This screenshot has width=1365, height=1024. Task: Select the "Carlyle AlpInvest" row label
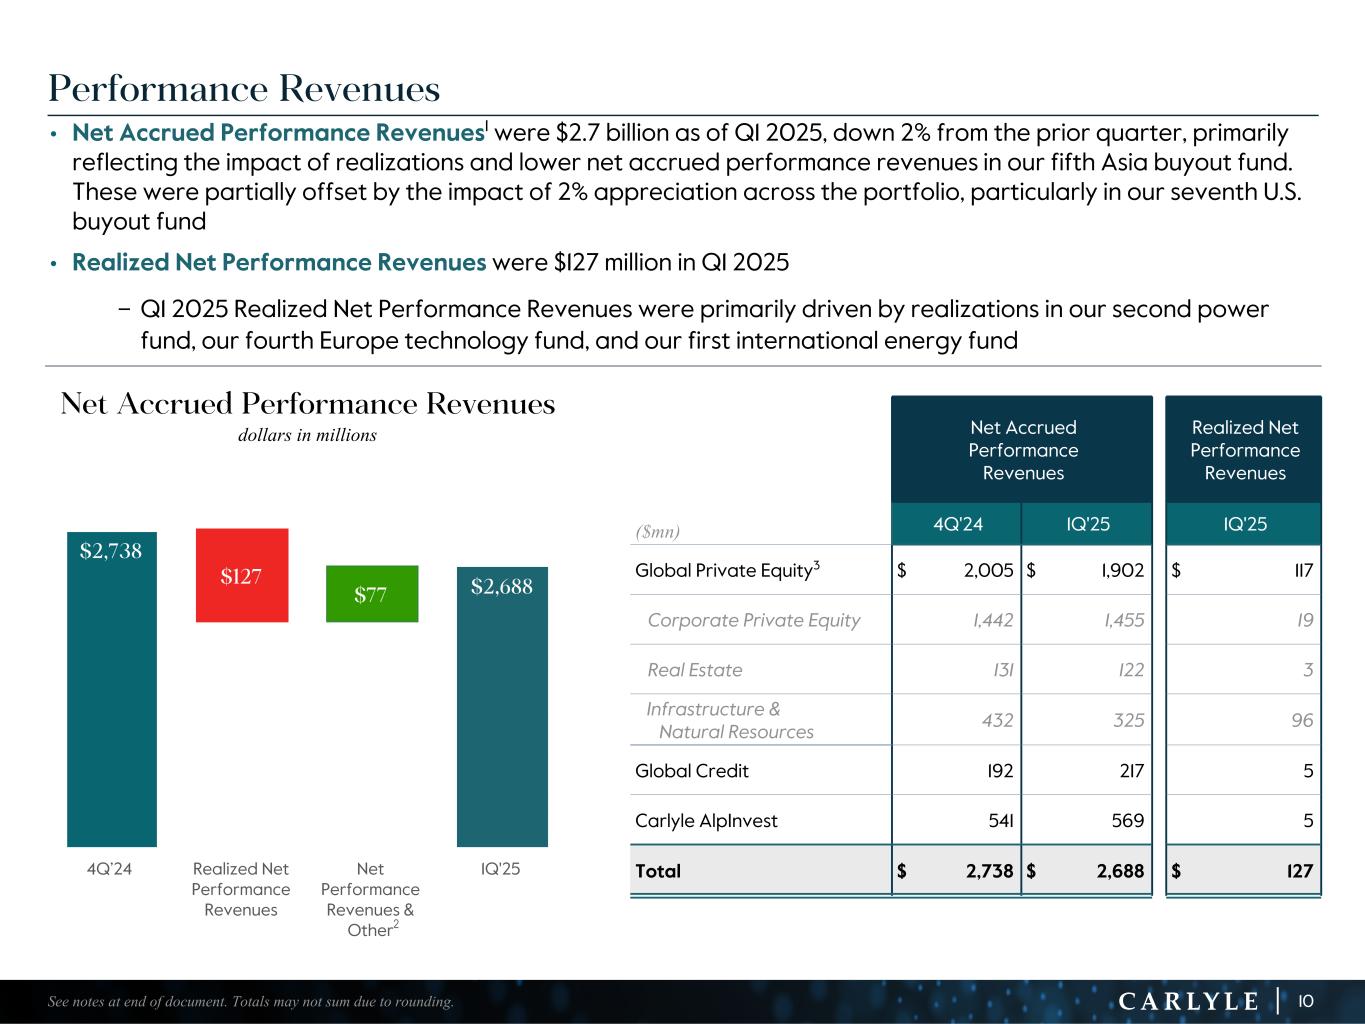click(706, 821)
